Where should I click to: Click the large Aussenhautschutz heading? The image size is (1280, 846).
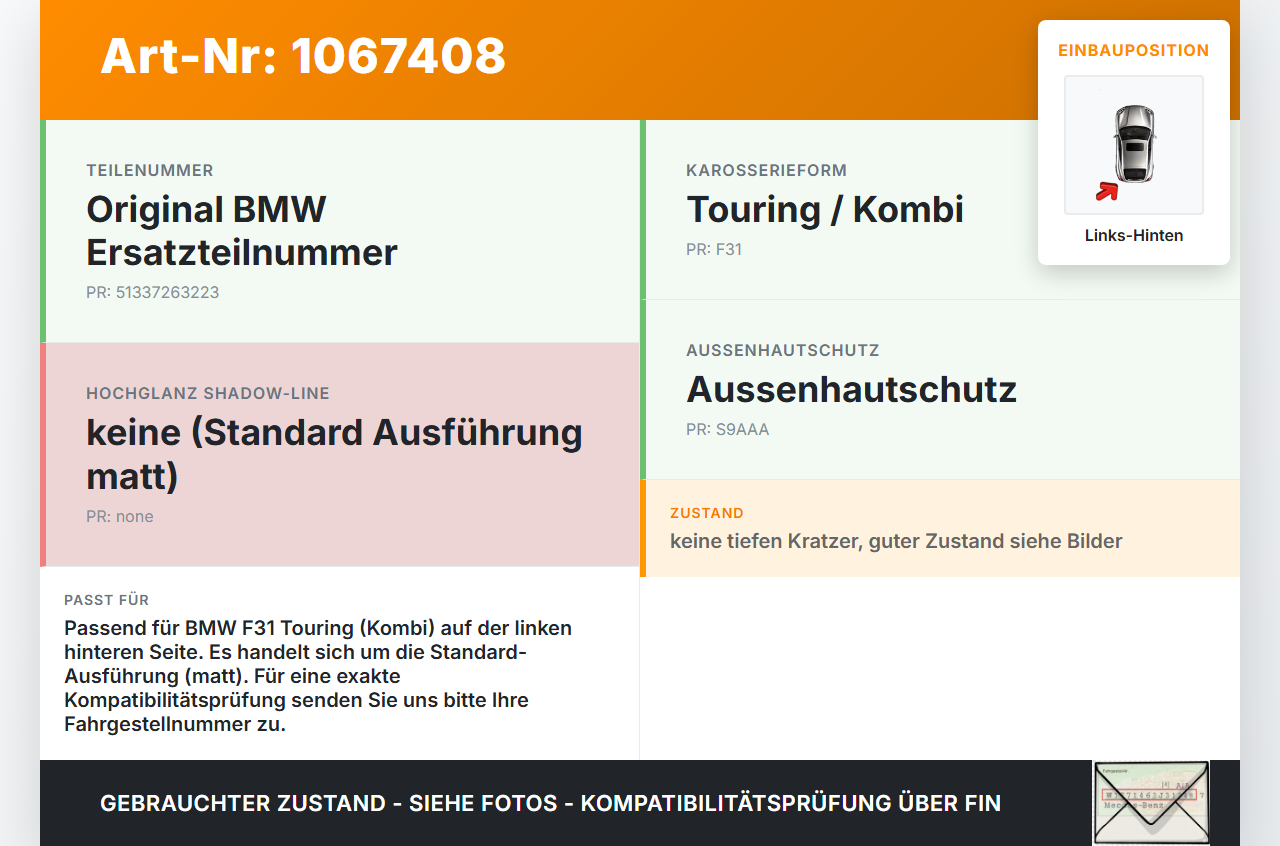tap(852, 390)
